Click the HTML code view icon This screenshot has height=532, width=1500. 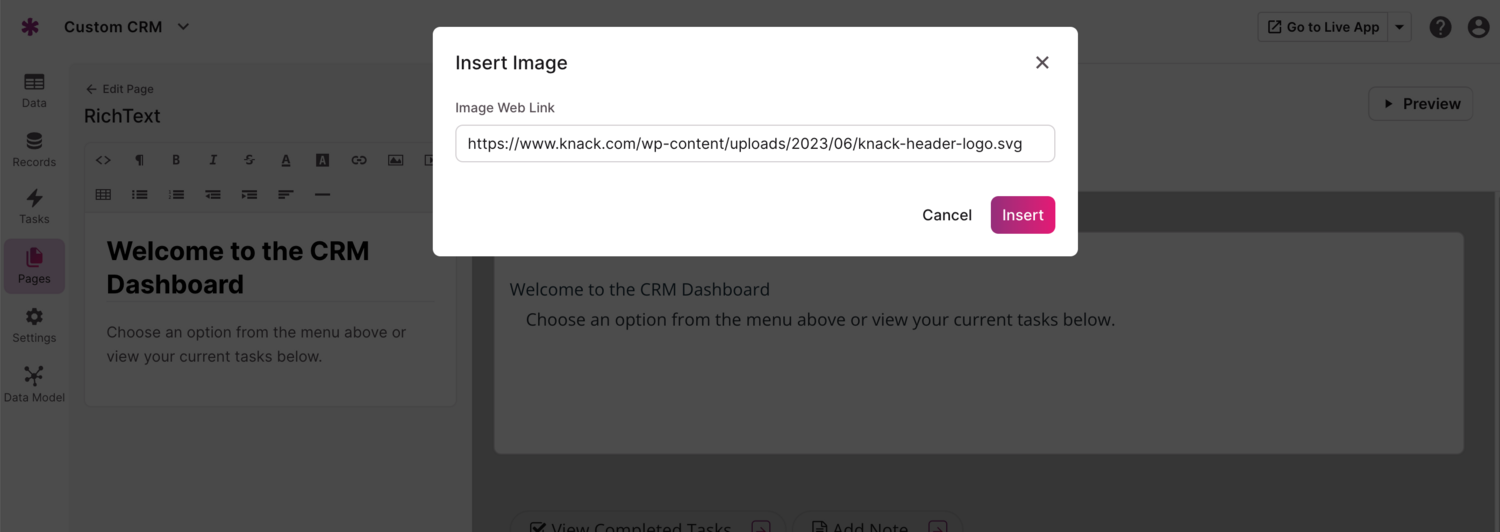point(103,160)
